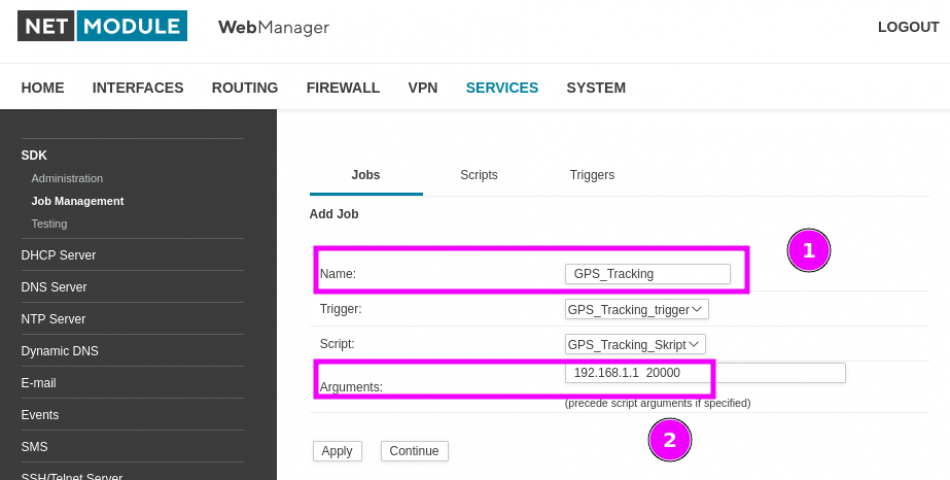Click the Arguments text field
Screen dimensions: 950x480
tap(705, 373)
